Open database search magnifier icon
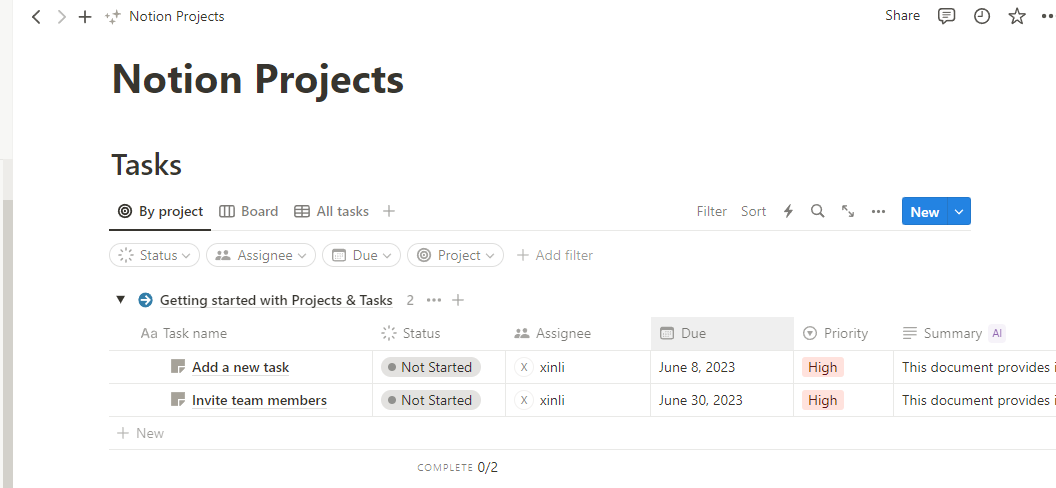Image resolution: width=1056 pixels, height=488 pixels. [817, 211]
